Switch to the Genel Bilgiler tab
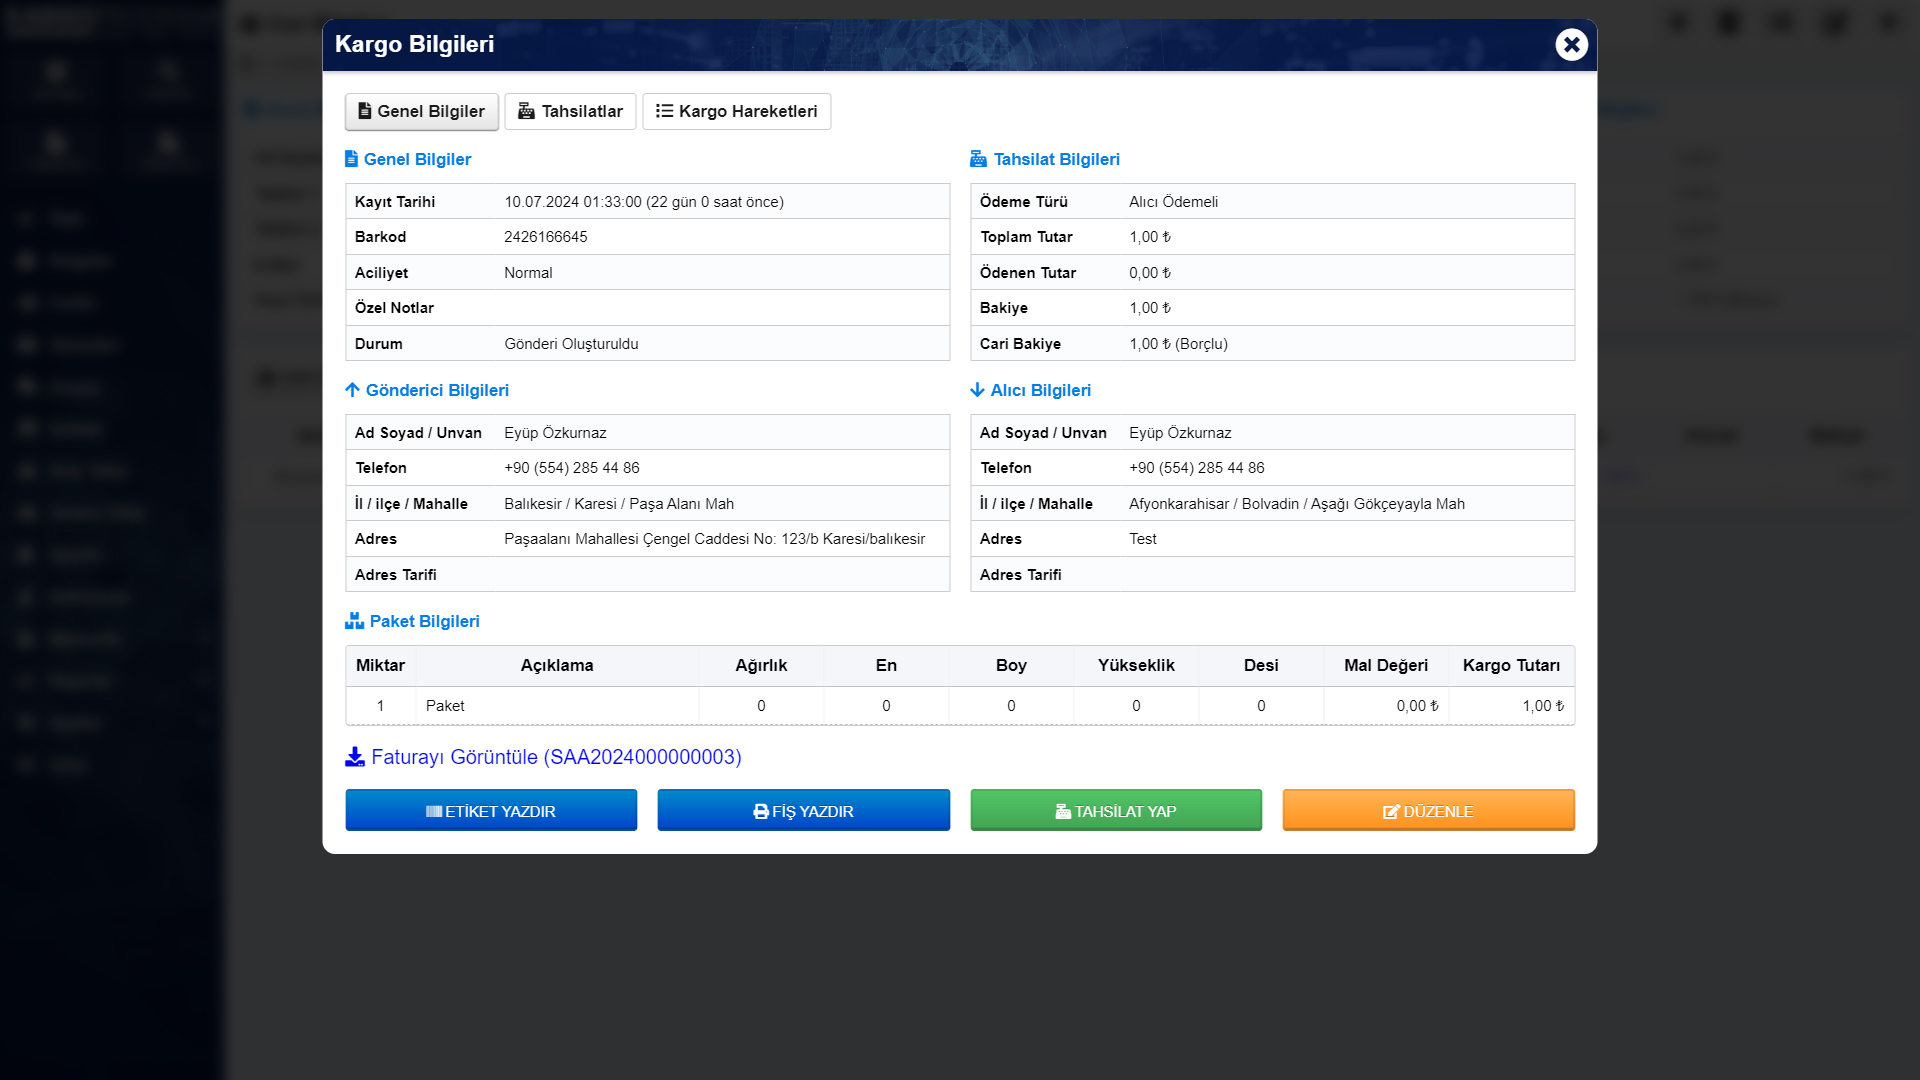The height and width of the screenshot is (1080, 1920). [421, 111]
